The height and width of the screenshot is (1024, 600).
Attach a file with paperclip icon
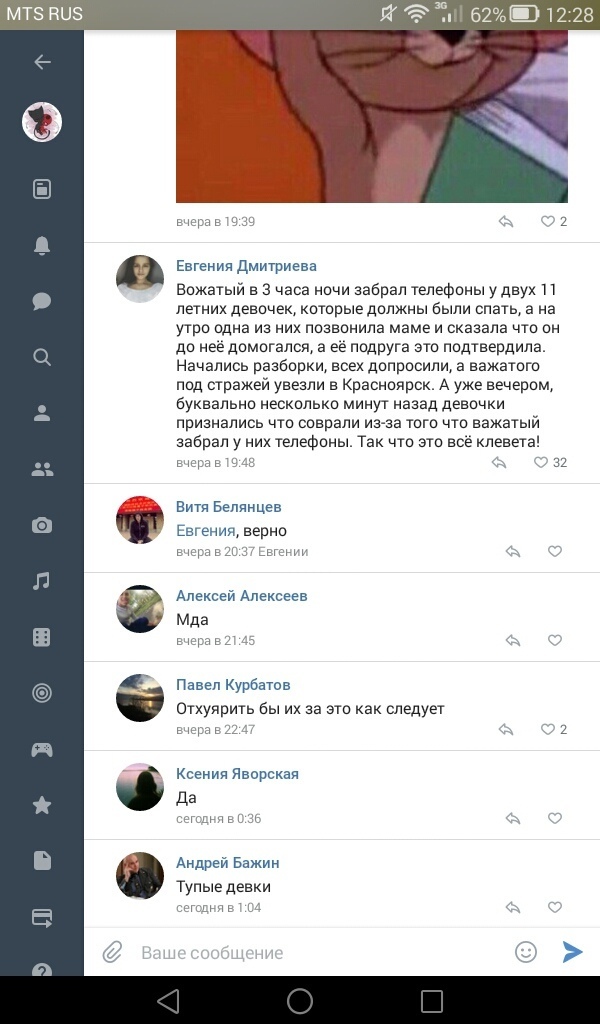click(112, 952)
